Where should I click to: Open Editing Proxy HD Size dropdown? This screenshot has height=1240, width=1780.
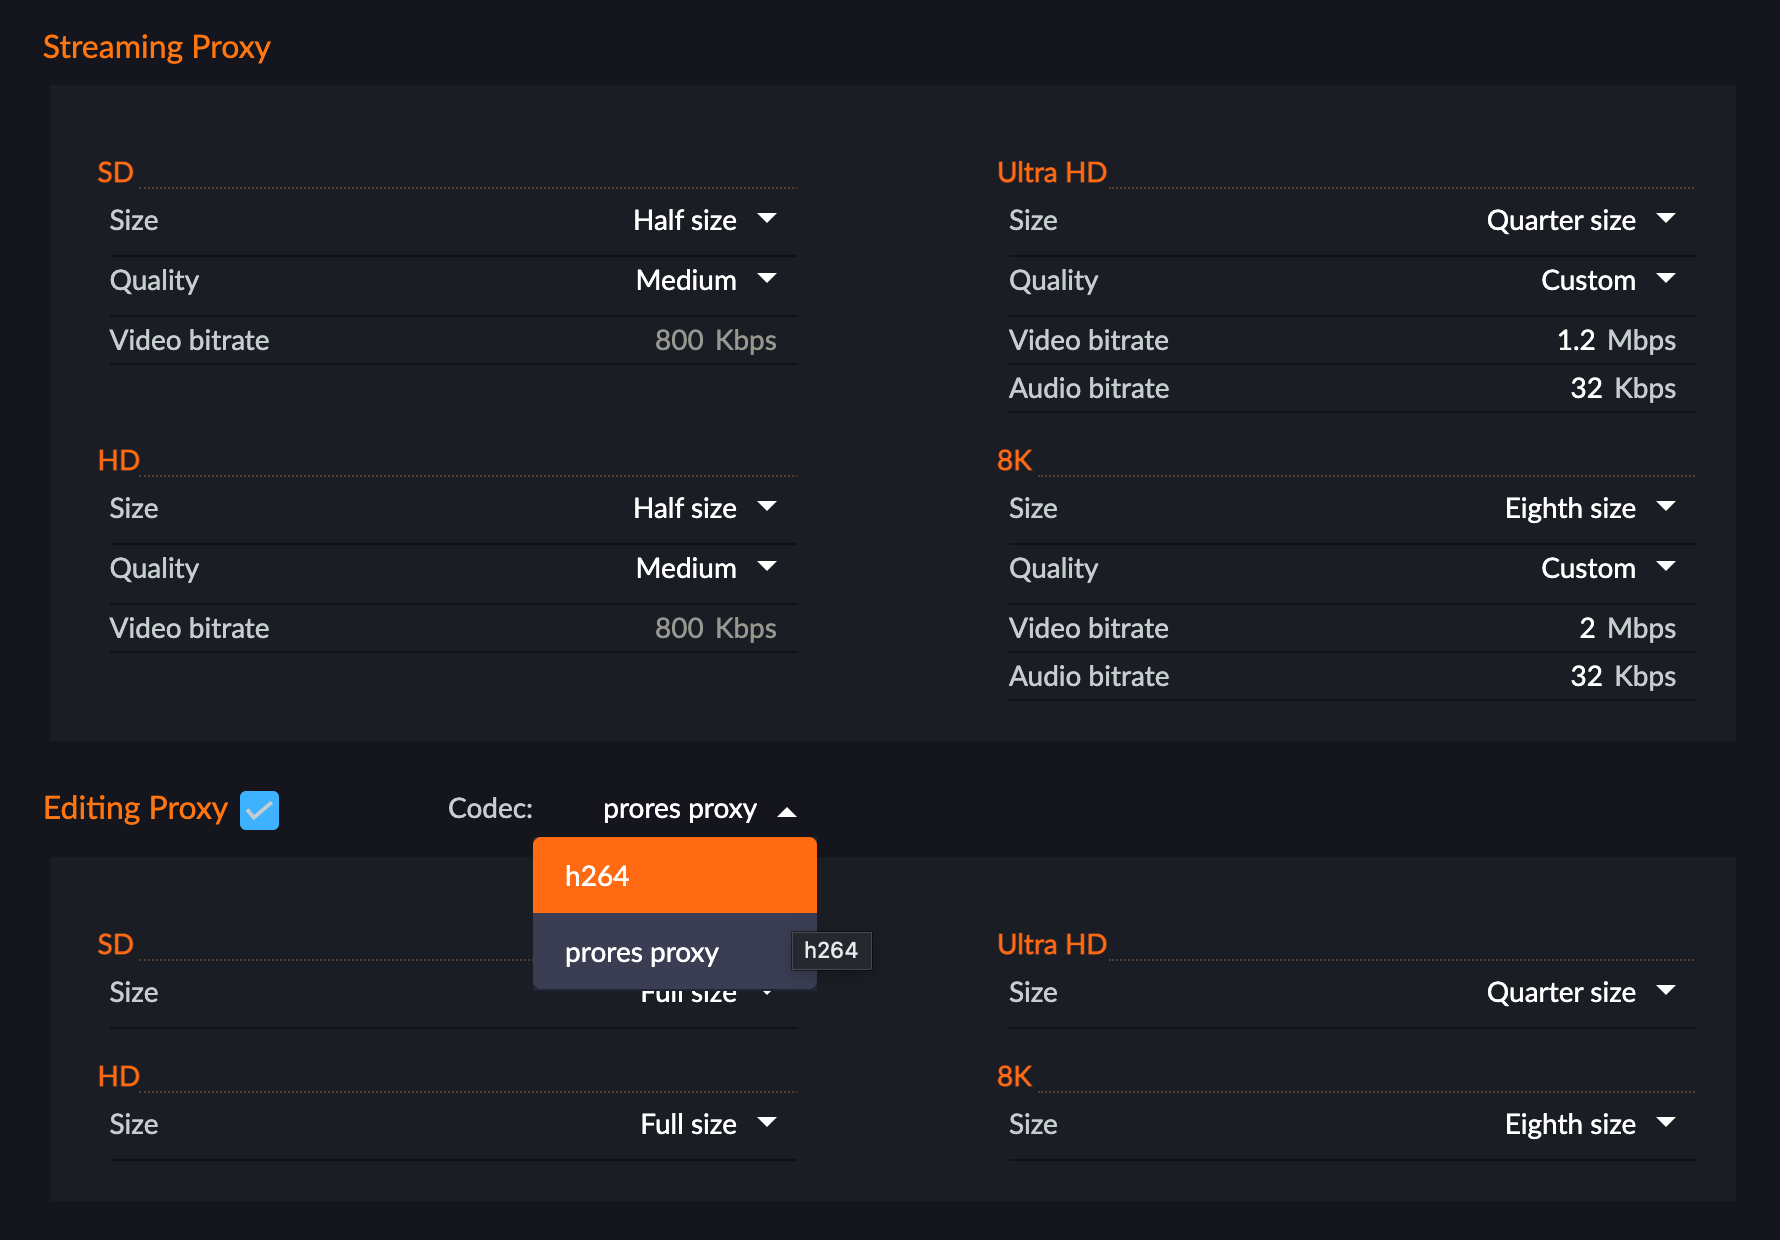[x=707, y=1124]
